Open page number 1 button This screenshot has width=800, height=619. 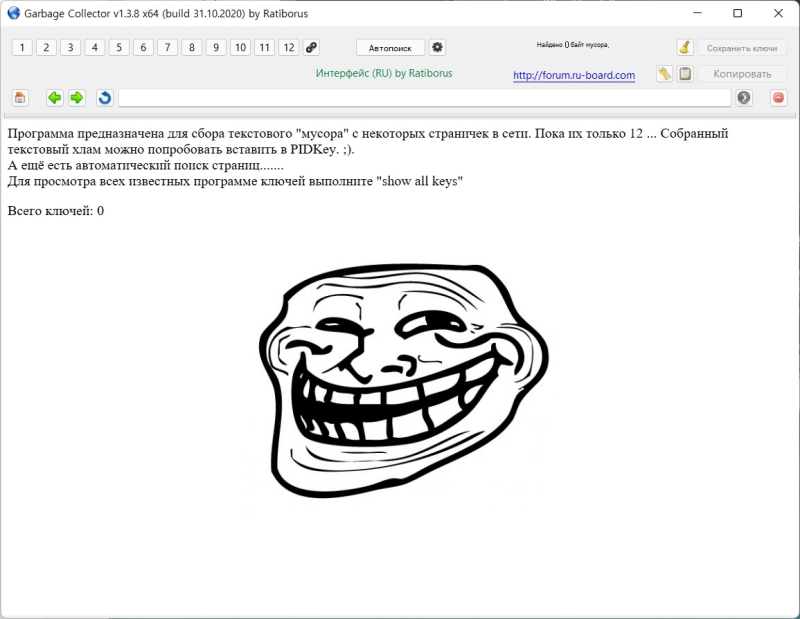[x=22, y=47]
